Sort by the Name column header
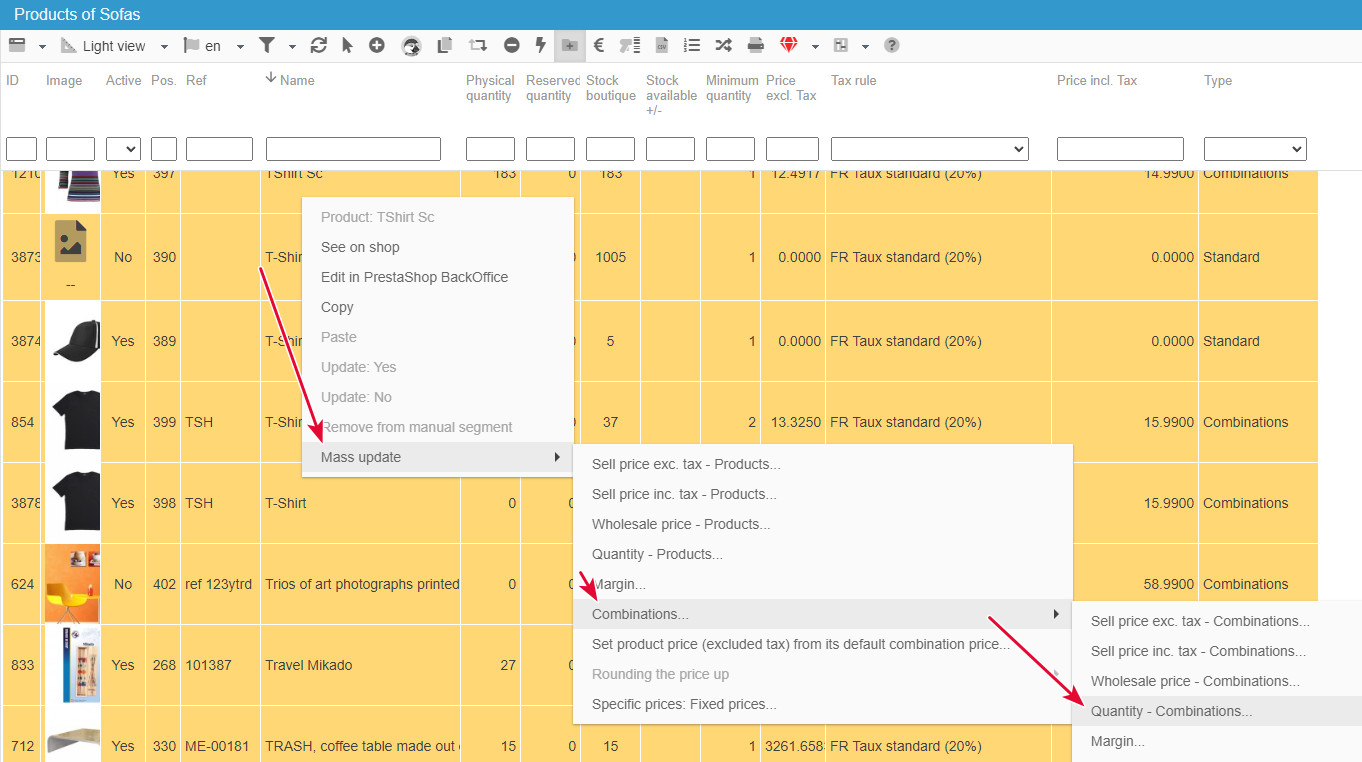This screenshot has height=762, width=1362. 297,80
